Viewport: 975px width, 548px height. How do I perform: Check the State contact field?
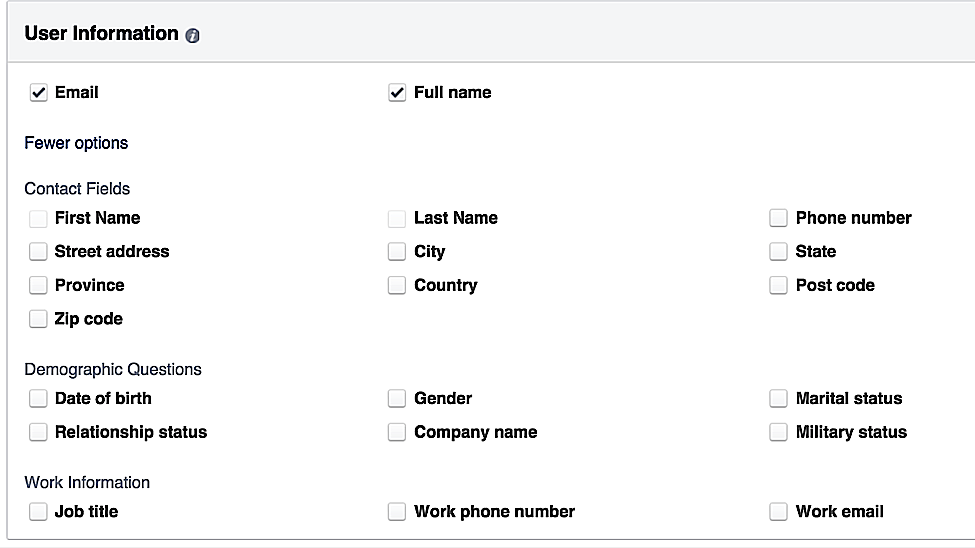click(778, 252)
